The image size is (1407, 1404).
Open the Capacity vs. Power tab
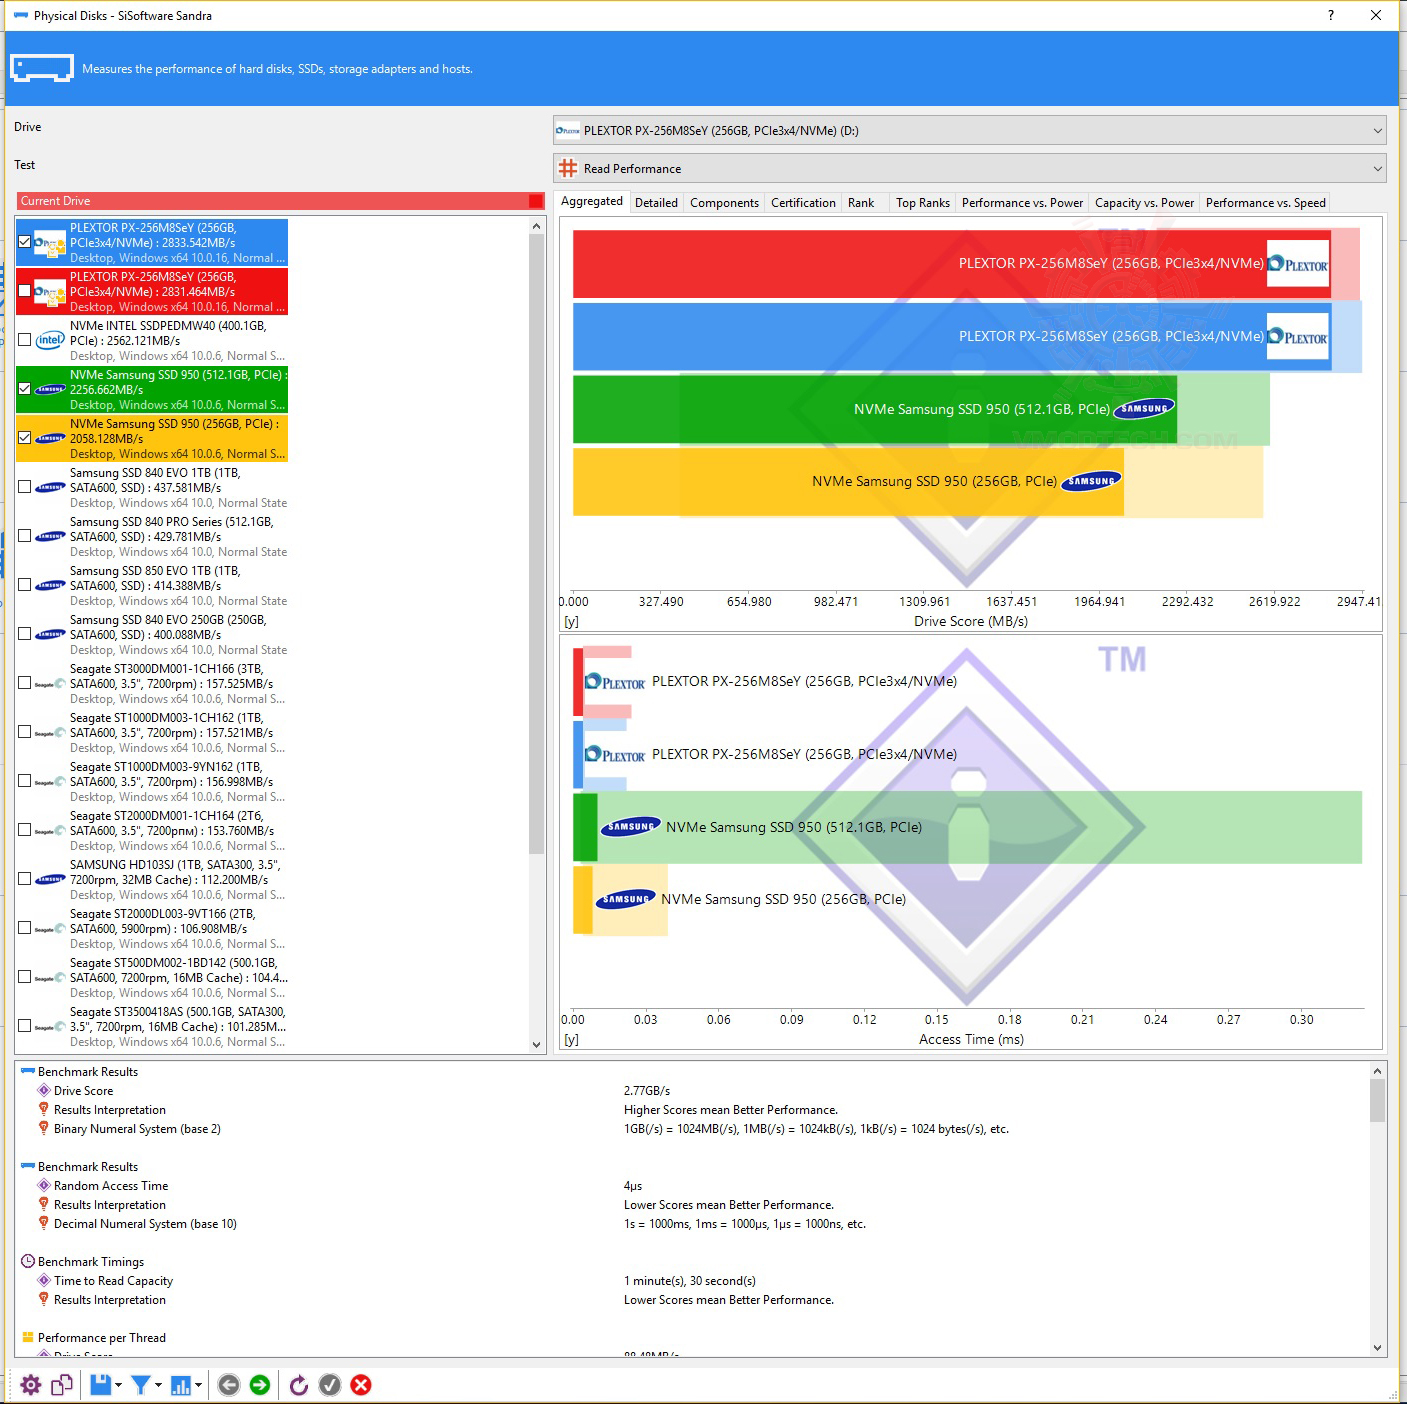pyautogui.click(x=1144, y=202)
